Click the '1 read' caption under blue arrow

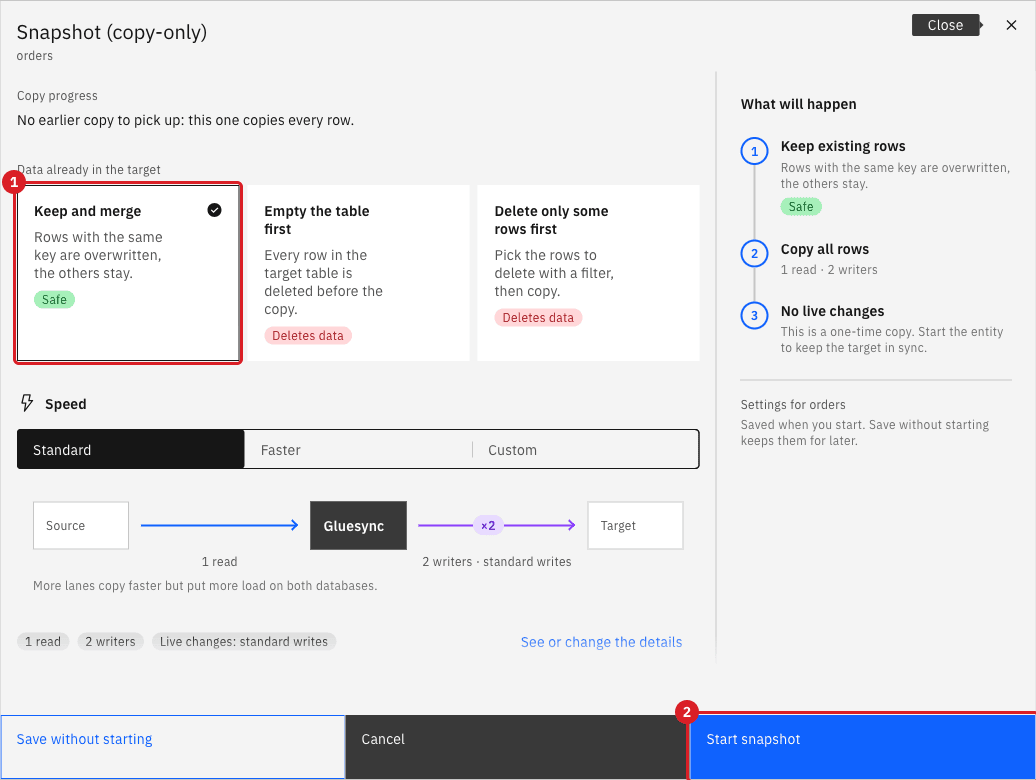219,561
